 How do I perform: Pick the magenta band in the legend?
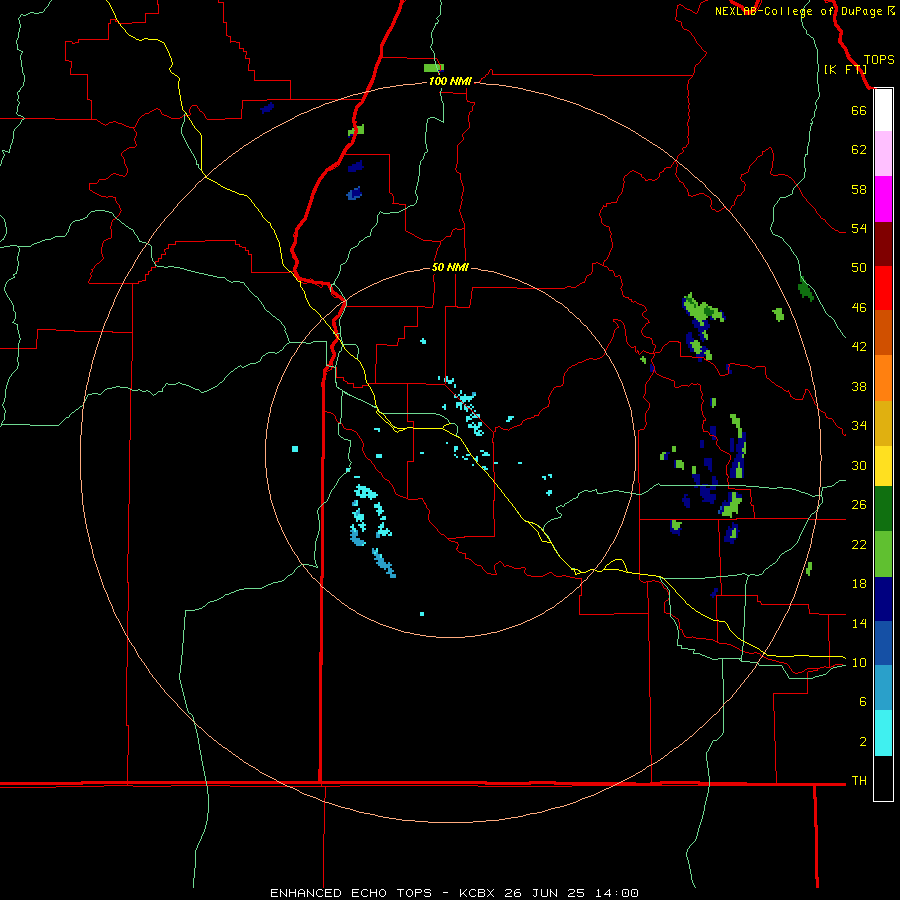click(x=883, y=199)
